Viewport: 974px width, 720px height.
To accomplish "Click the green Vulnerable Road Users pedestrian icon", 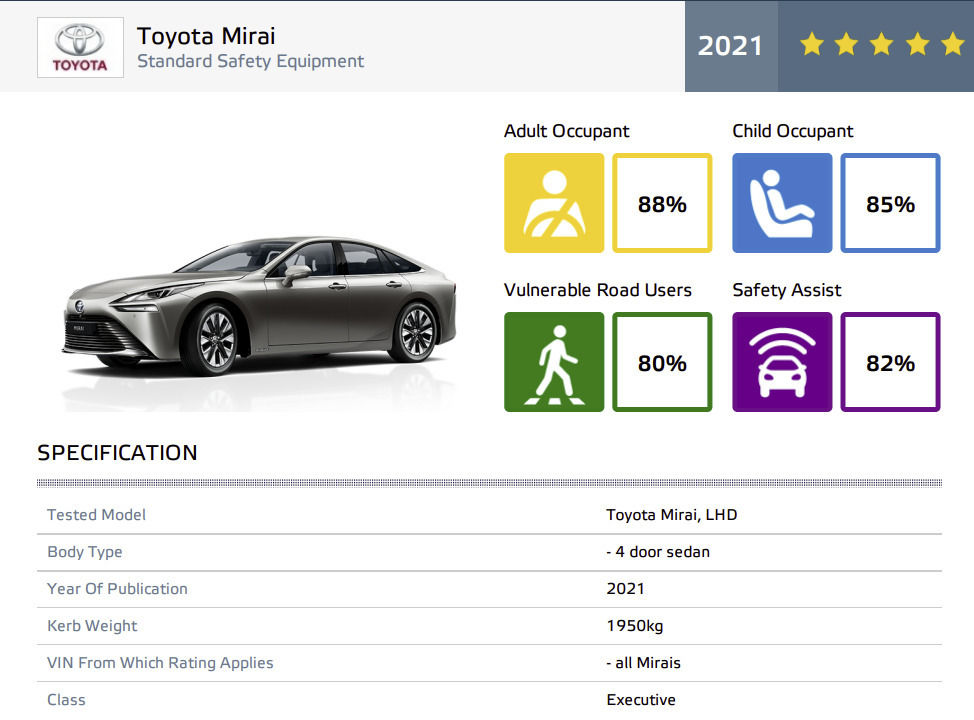I will click(554, 362).
